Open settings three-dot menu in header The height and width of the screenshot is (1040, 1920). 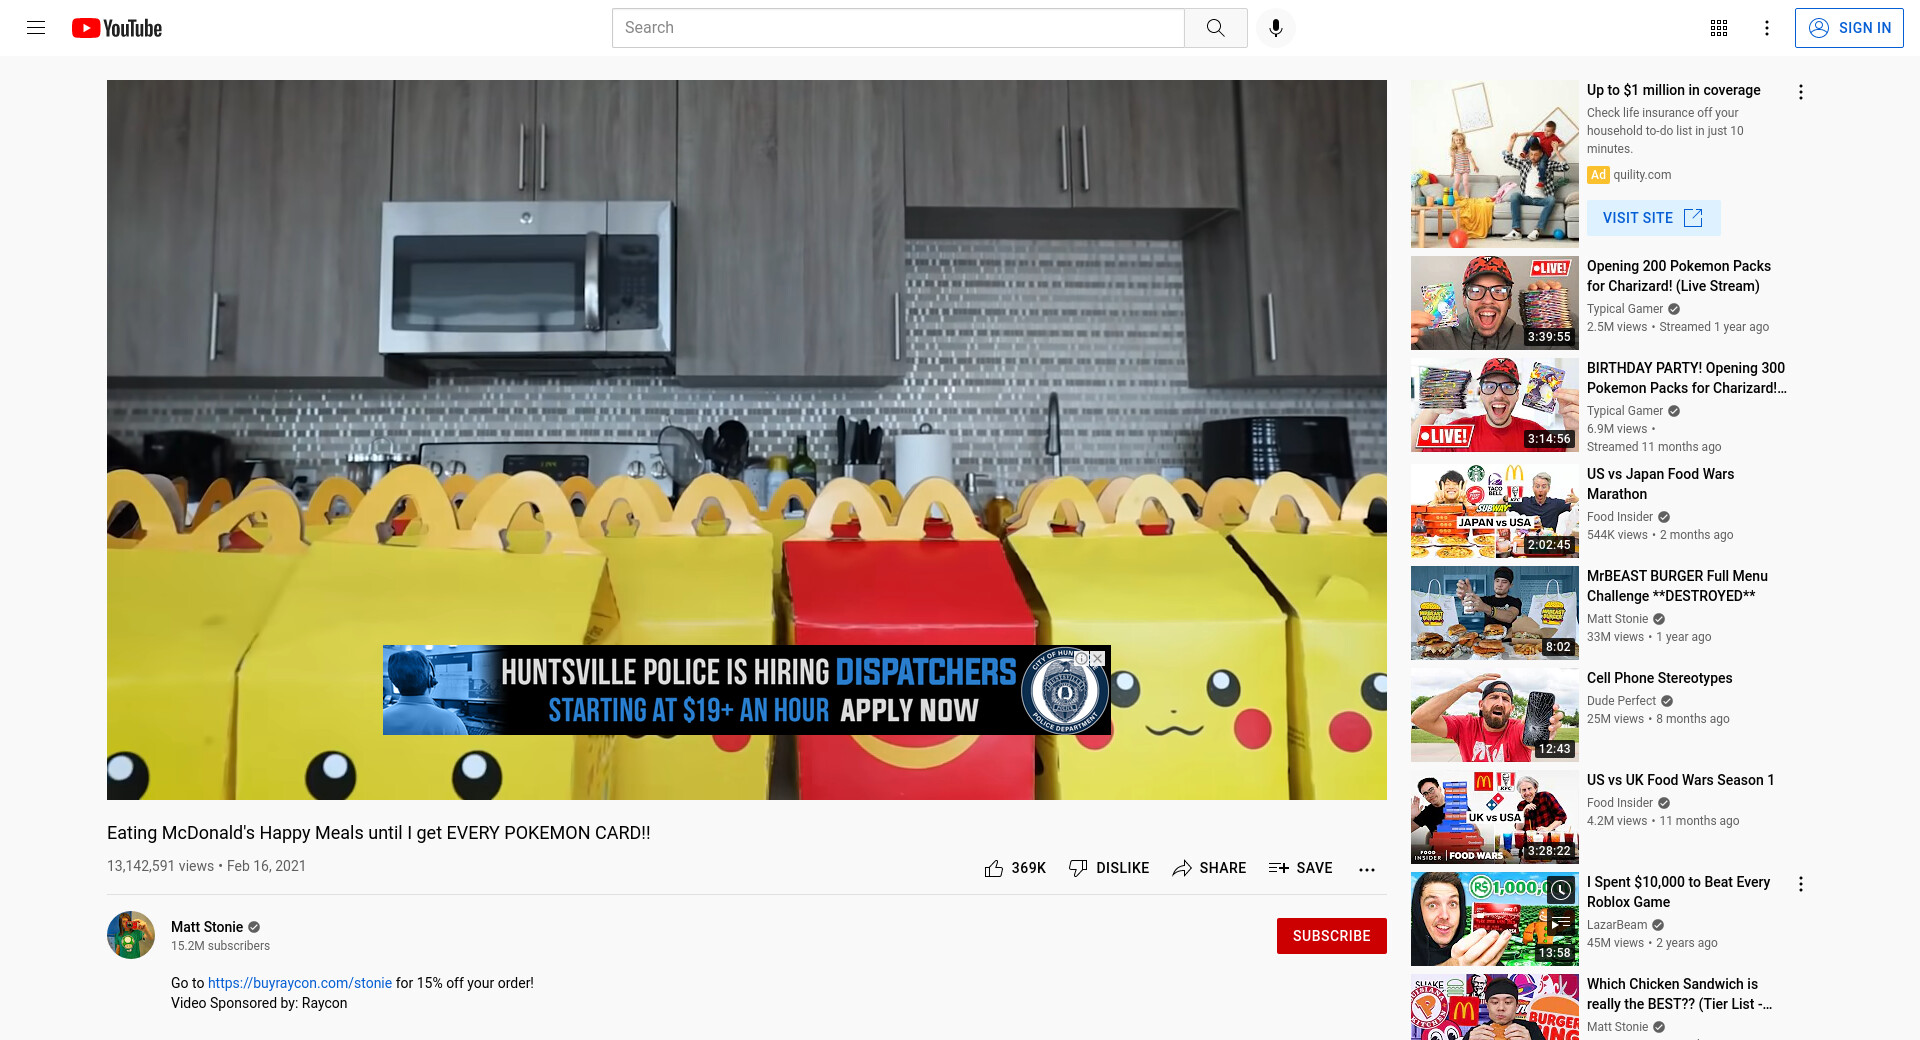point(1767,28)
